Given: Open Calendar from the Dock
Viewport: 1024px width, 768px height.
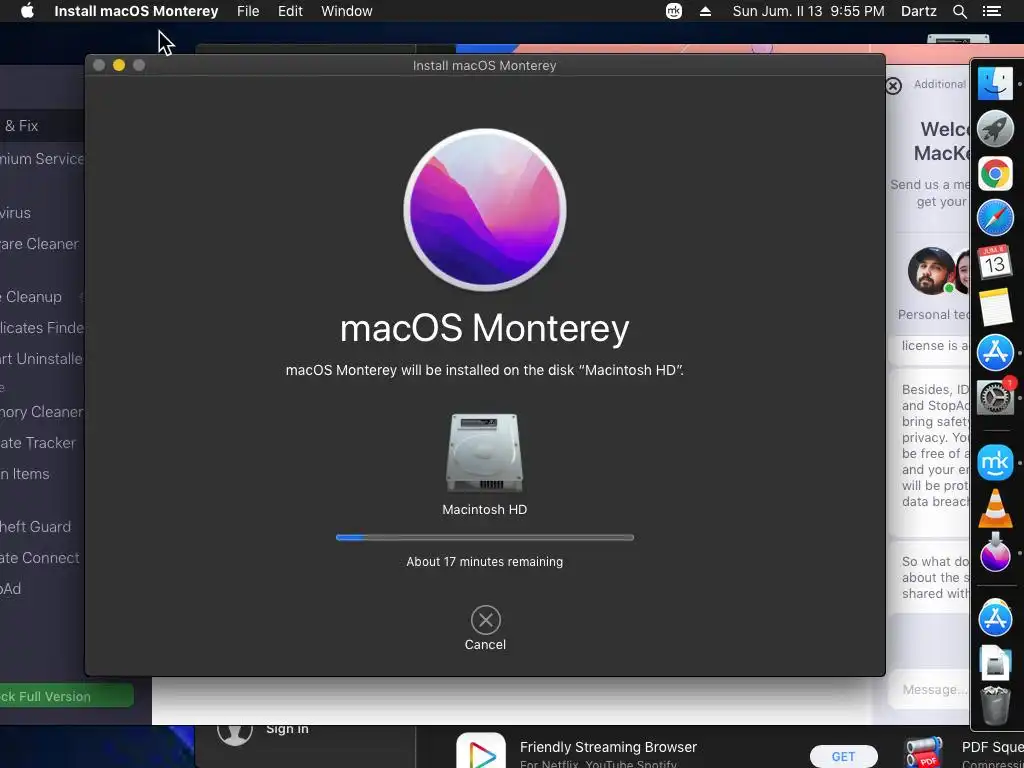Looking at the screenshot, I should (x=995, y=263).
